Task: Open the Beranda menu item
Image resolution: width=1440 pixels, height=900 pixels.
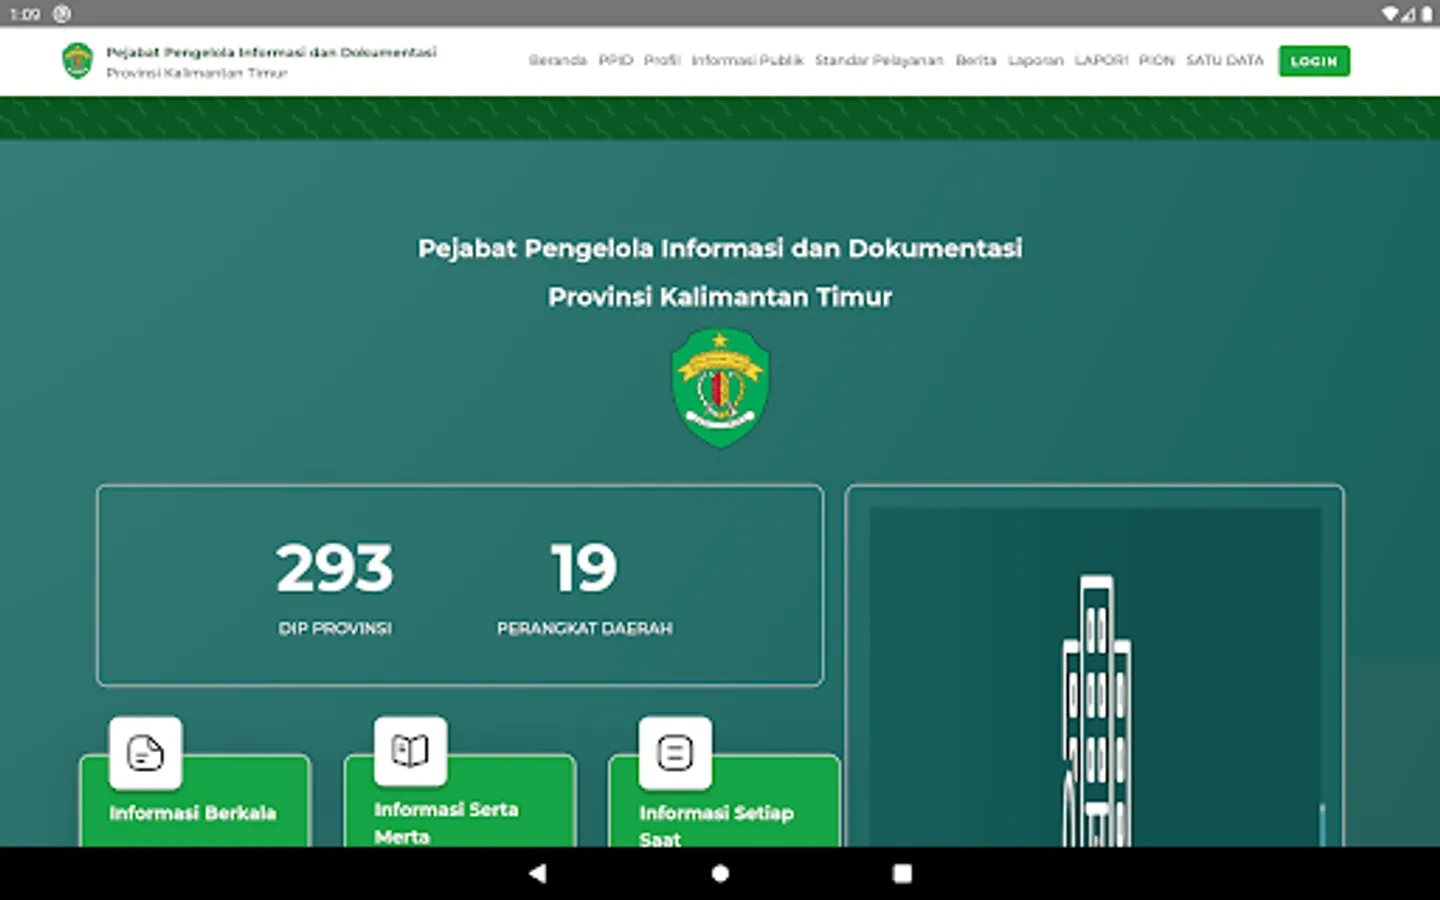Action: pos(557,60)
